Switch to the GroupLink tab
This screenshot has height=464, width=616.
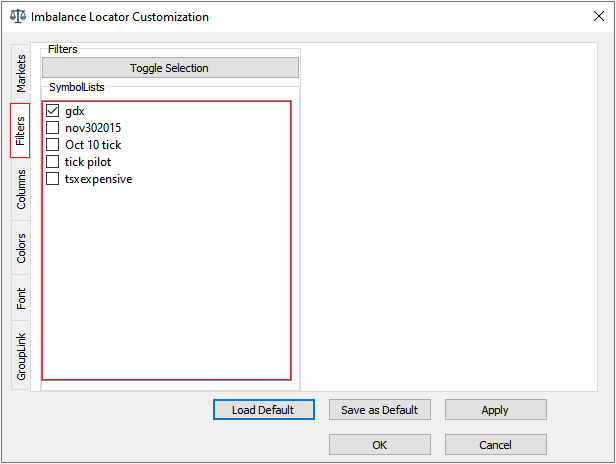pyautogui.click(x=22, y=356)
